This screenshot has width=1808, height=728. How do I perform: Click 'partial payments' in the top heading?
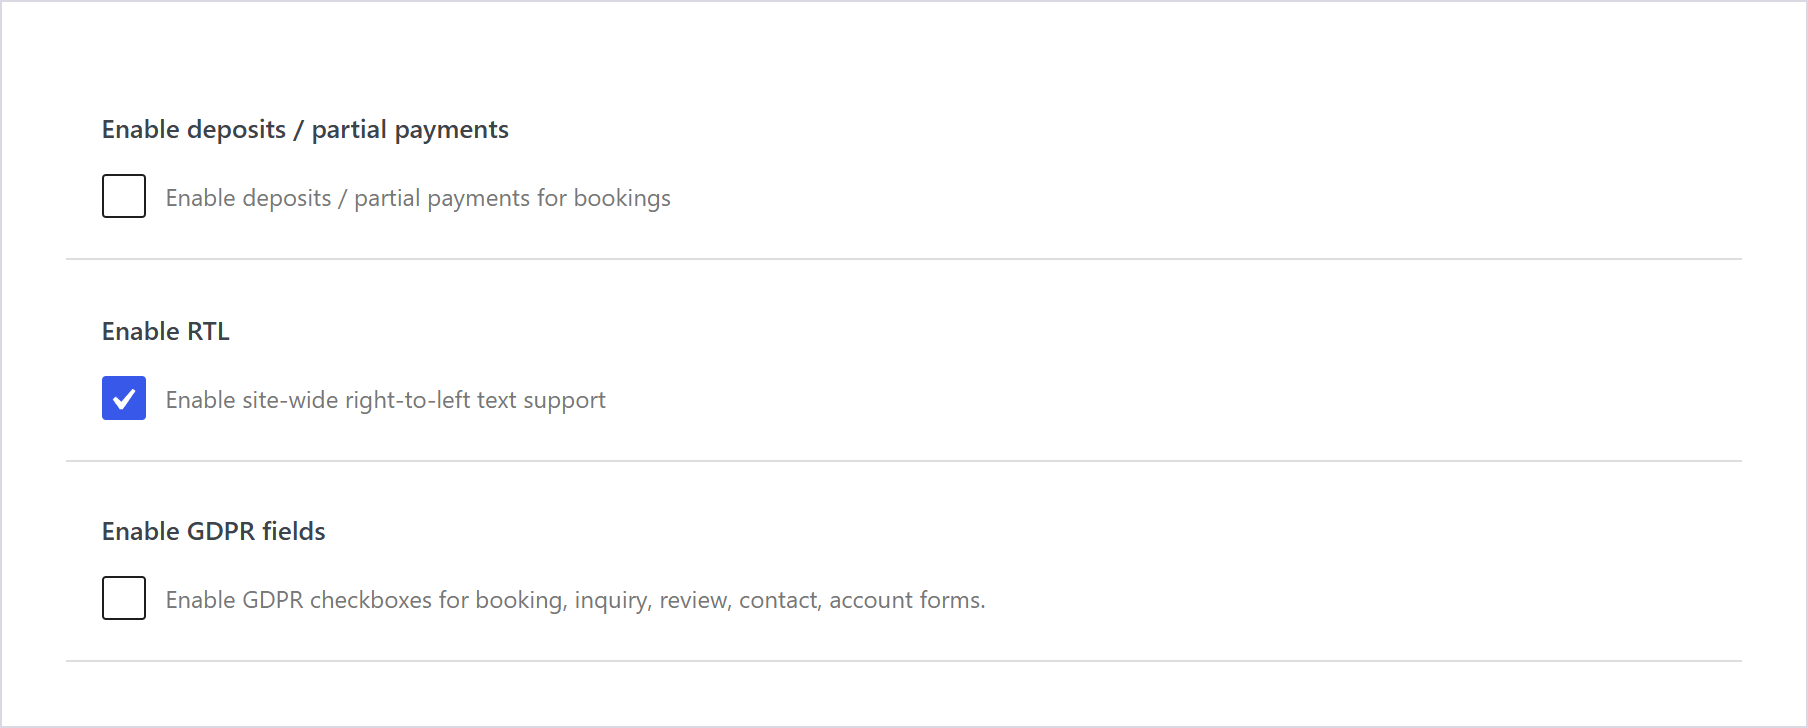(x=410, y=130)
